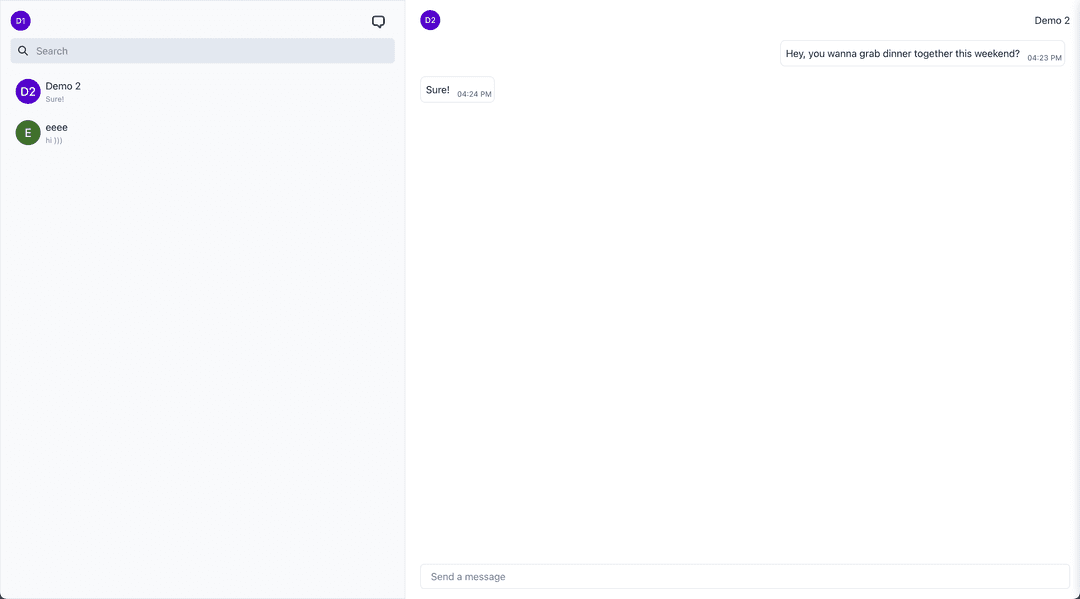Click the magnifying glass search icon
The height and width of the screenshot is (599, 1080).
pyautogui.click(x=22, y=50)
